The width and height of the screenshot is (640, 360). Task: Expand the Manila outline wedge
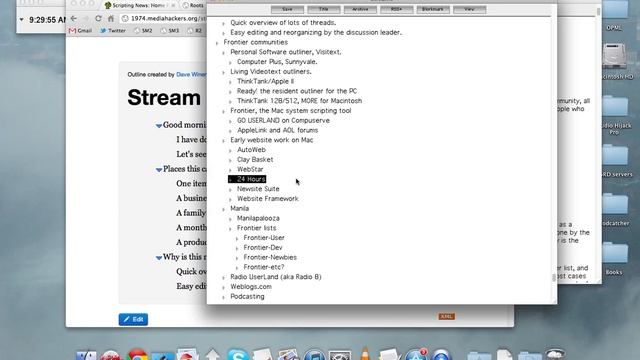pyautogui.click(x=223, y=209)
